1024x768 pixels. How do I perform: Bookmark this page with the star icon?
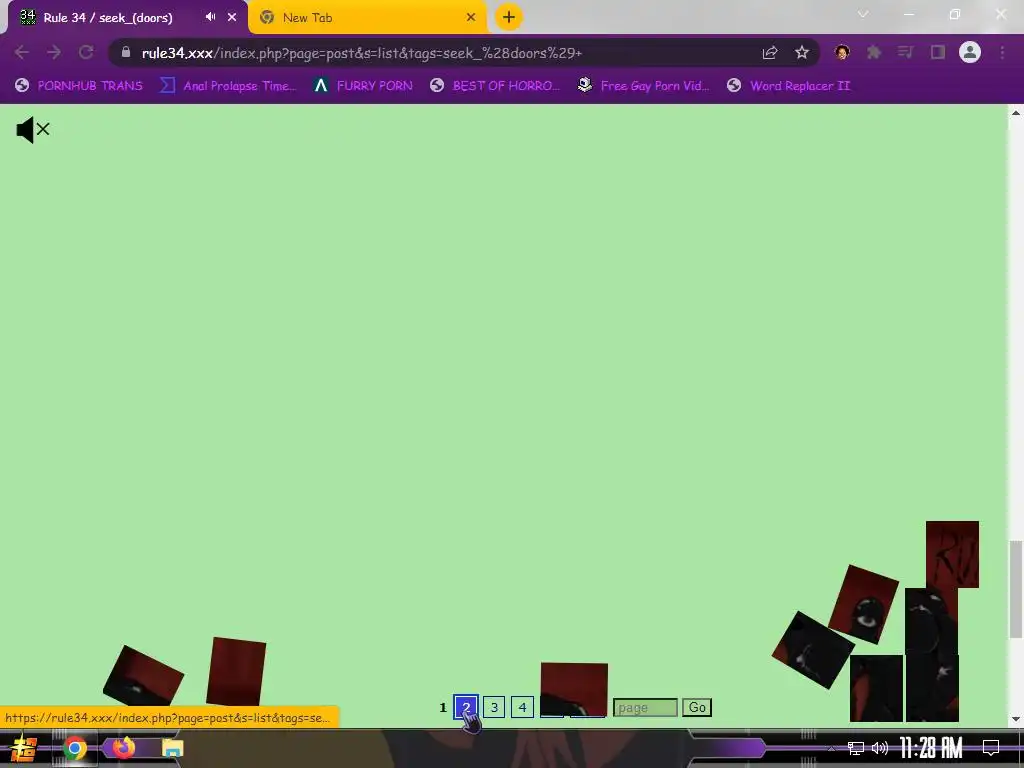coord(802,52)
